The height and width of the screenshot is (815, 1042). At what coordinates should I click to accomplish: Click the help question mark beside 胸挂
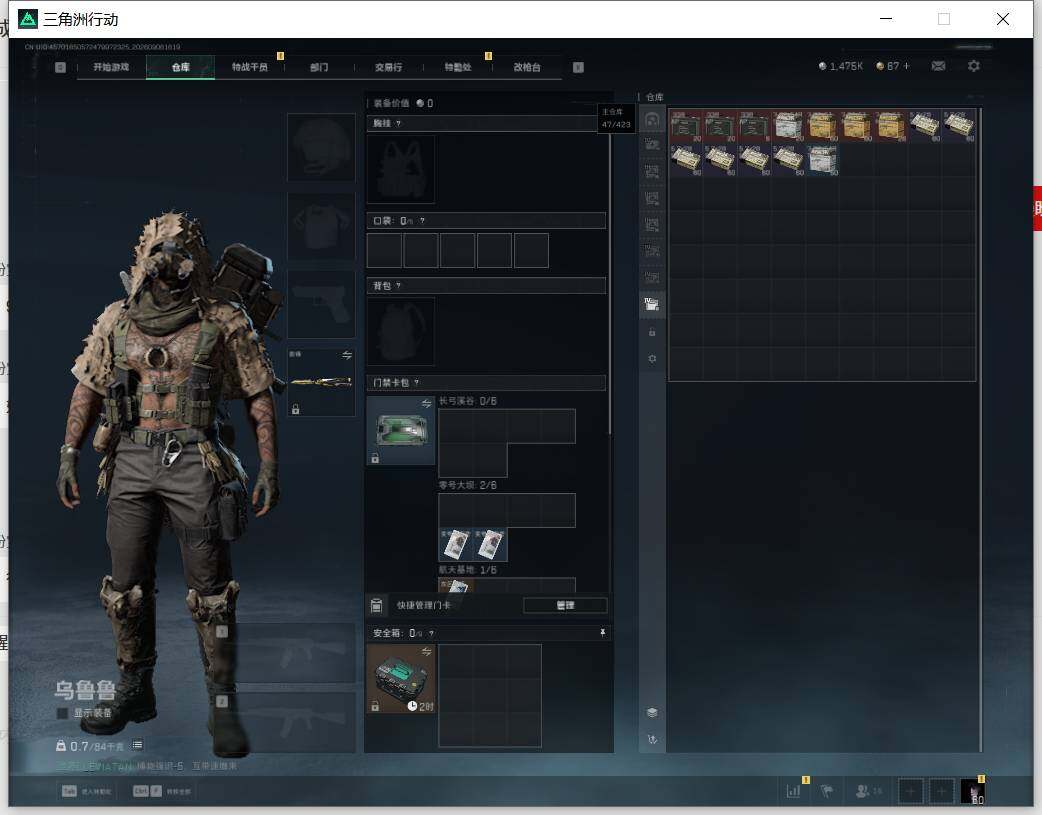coord(397,124)
